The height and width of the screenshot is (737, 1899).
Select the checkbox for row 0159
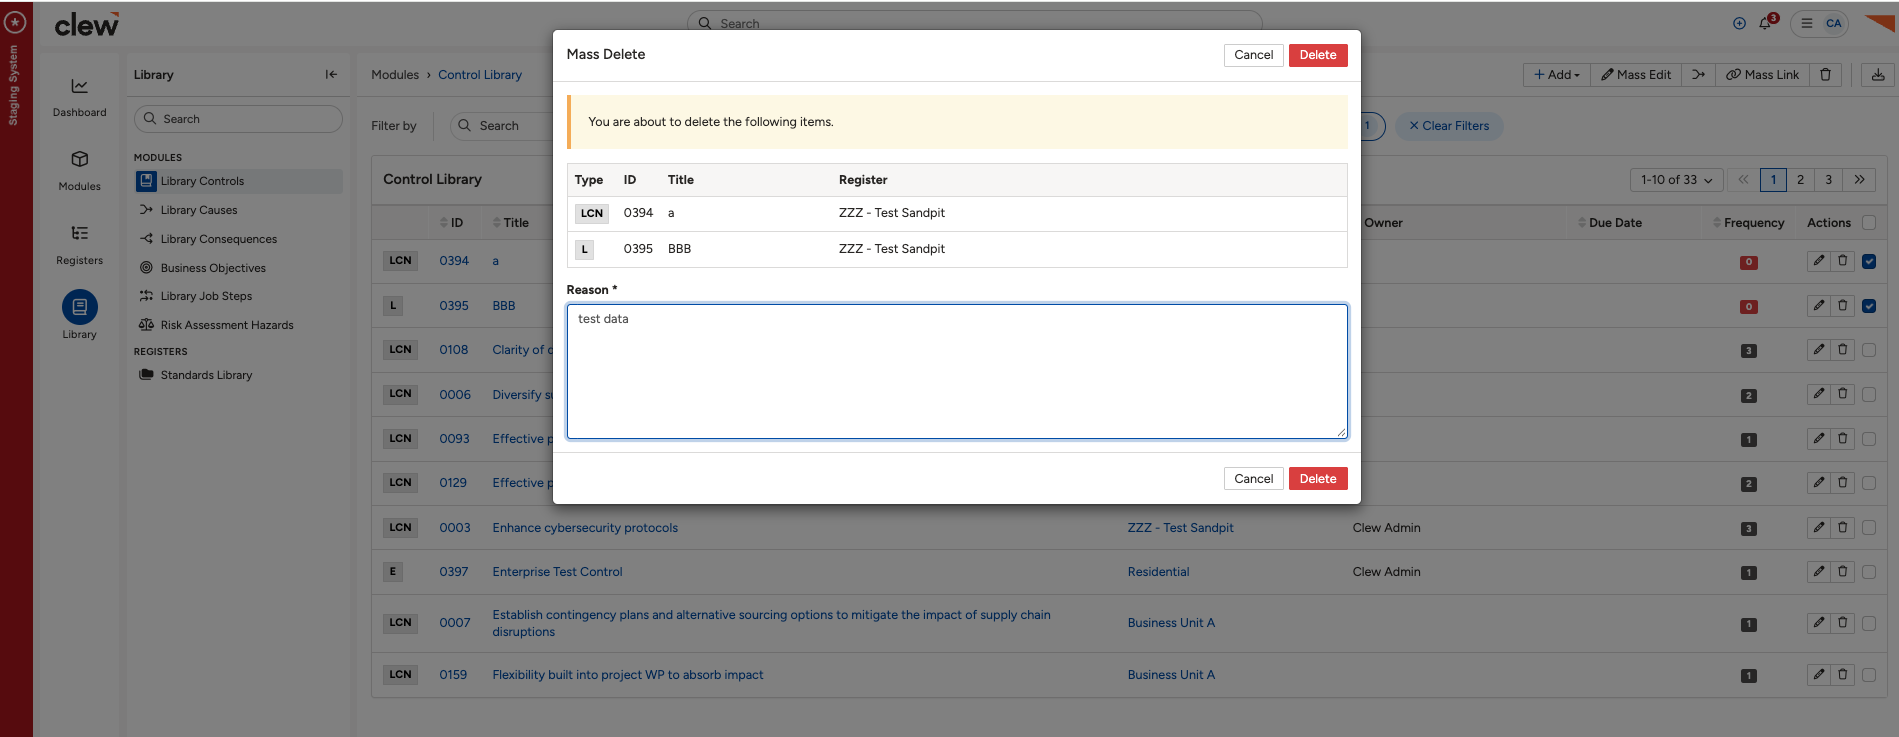[x=1869, y=674]
